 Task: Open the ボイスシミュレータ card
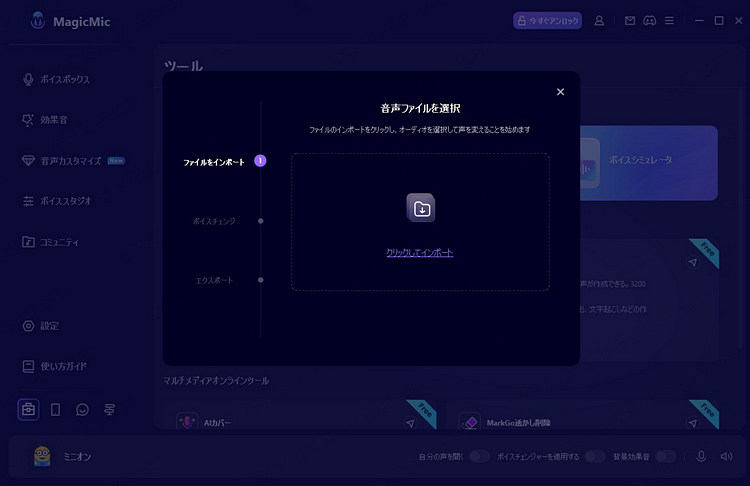click(x=649, y=163)
